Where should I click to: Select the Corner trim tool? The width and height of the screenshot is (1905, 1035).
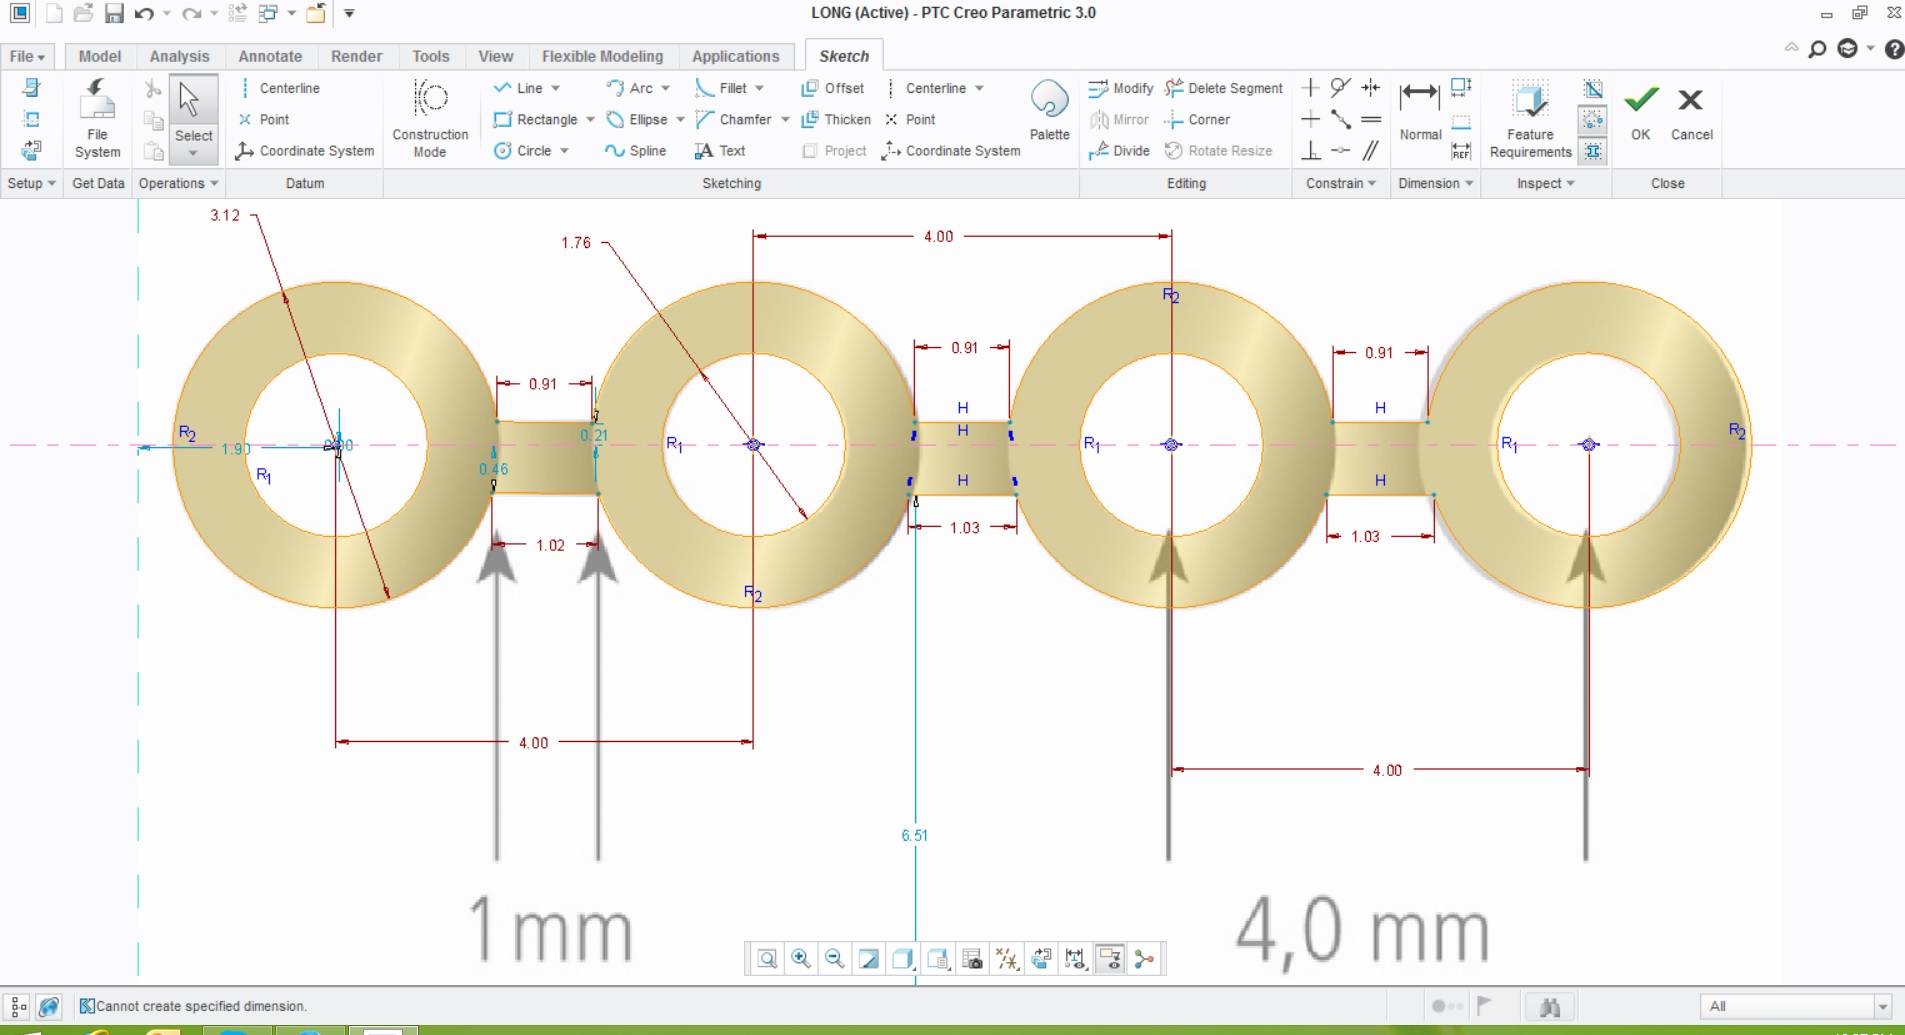click(1197, 119)
